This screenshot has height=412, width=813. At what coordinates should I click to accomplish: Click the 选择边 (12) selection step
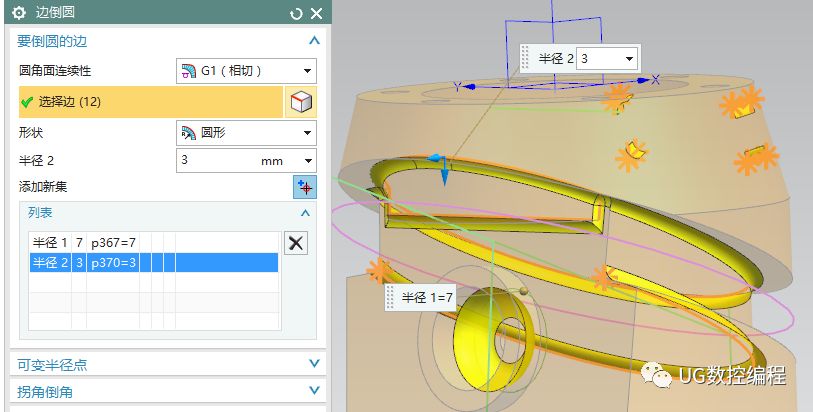coord(151,102)
